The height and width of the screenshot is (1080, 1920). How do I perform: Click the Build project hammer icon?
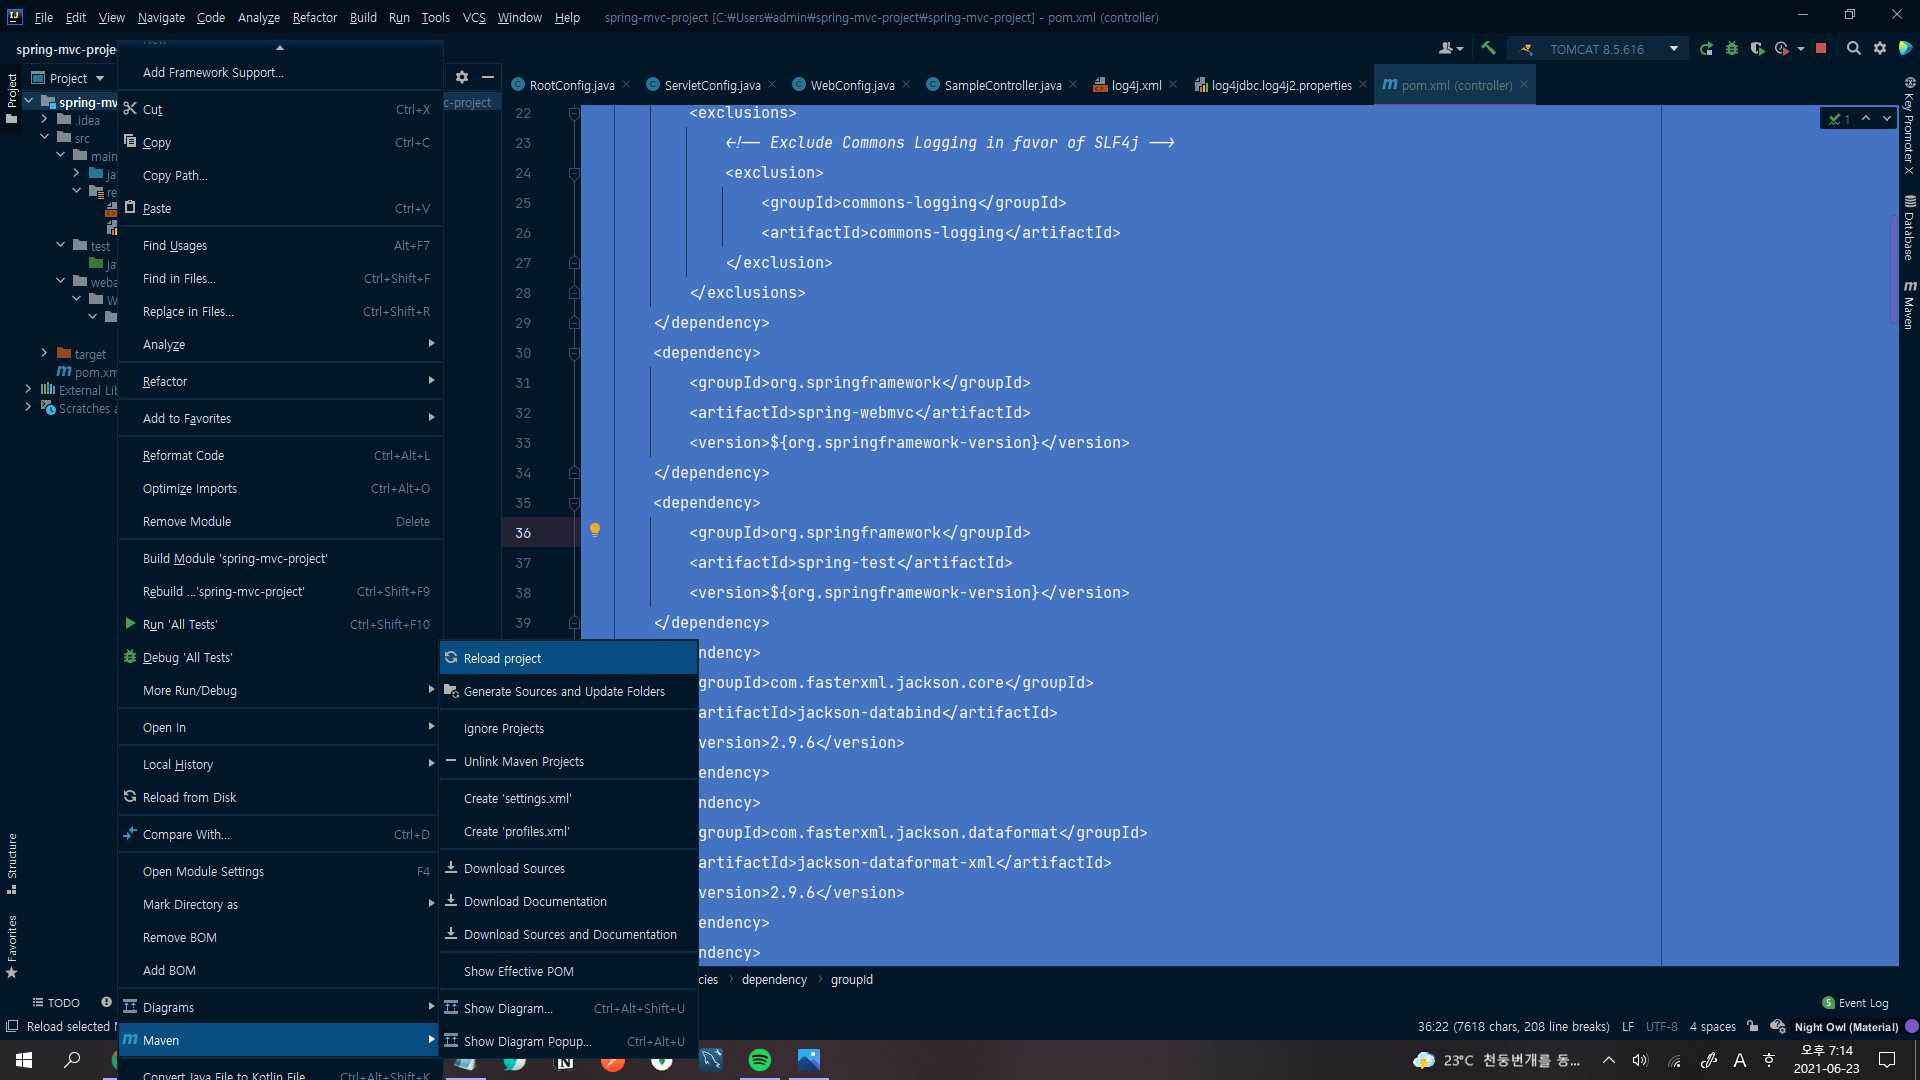[x=1488, y=48]
